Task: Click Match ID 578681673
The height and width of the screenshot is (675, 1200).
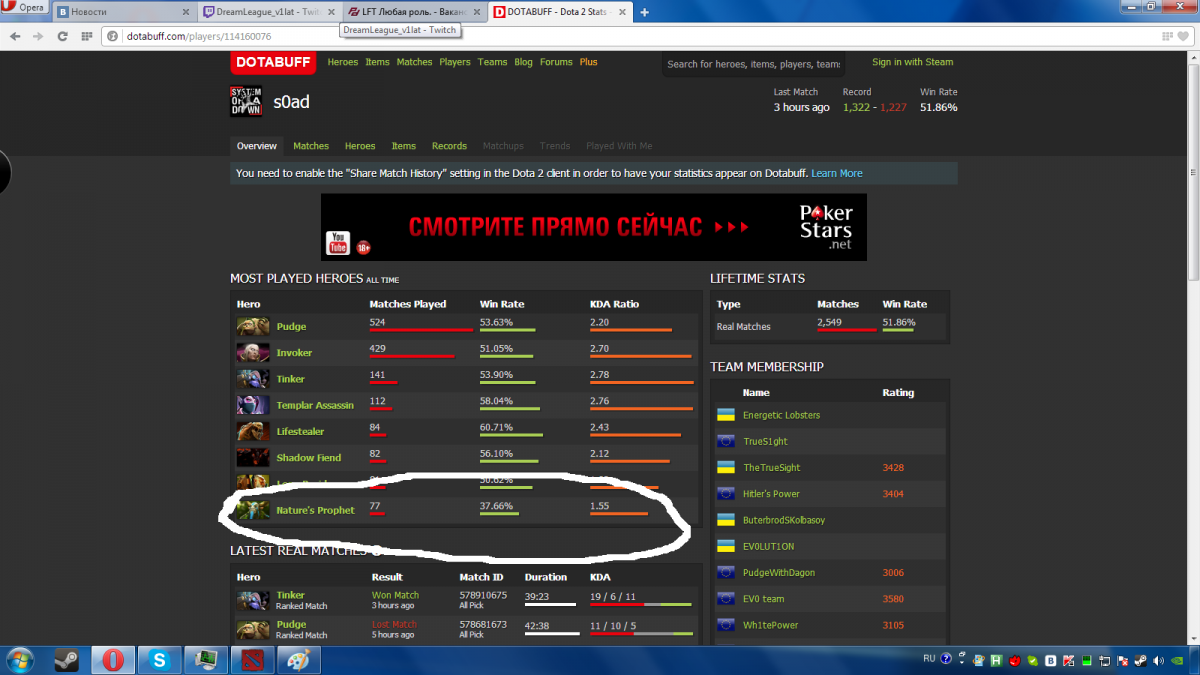Action: (483, 624)
